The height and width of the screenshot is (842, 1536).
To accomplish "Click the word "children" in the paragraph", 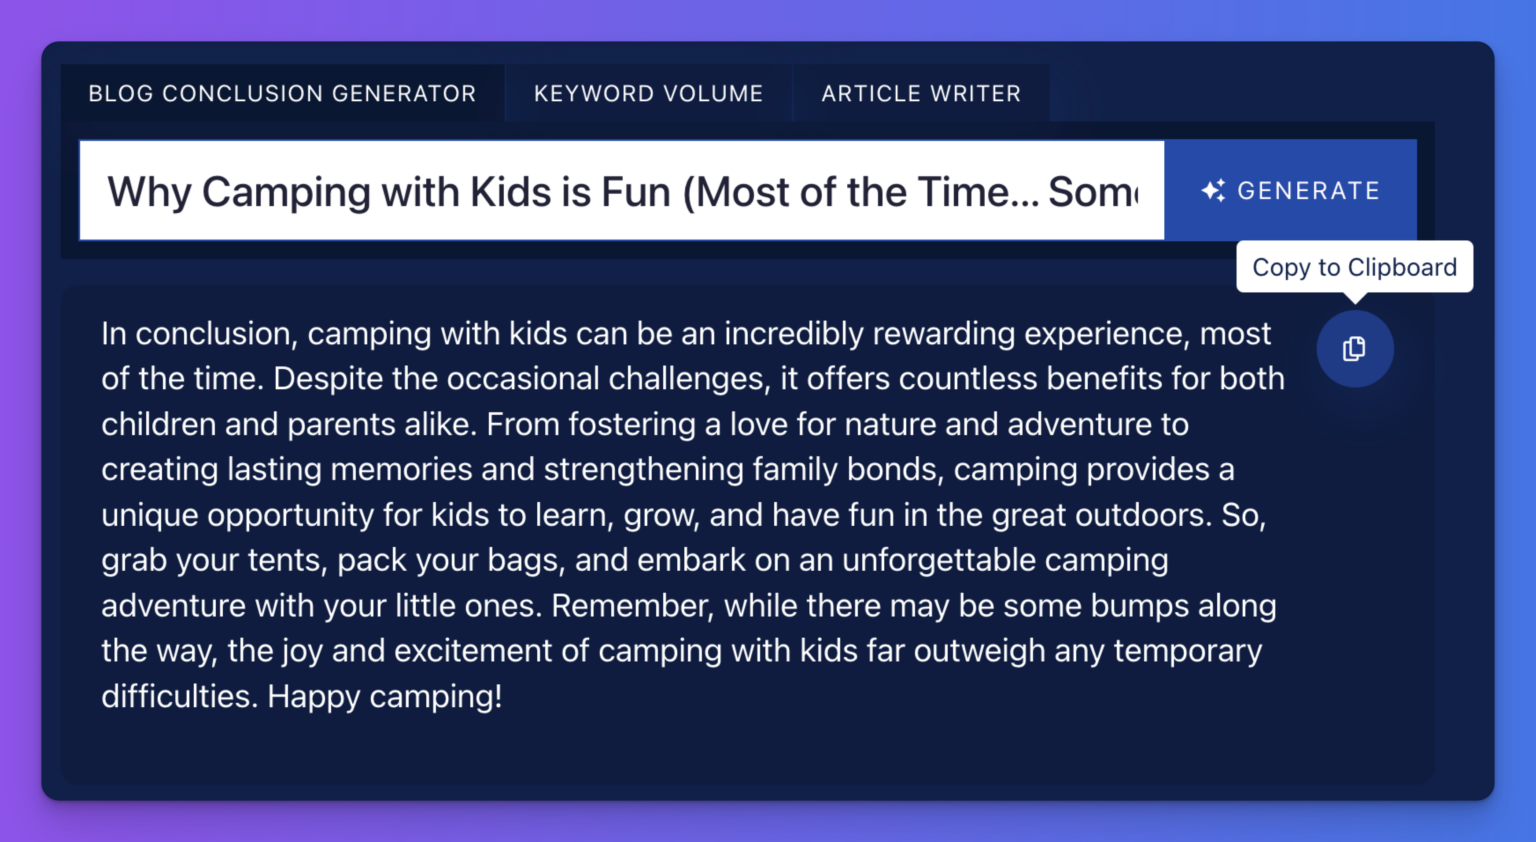I will coord(158,425).
